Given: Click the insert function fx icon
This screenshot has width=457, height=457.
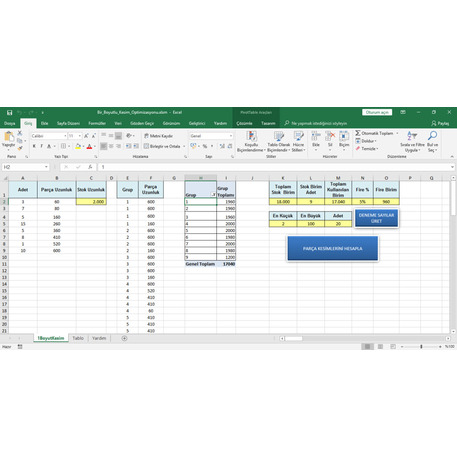Looking at the screenshot, I should [90, 167].
